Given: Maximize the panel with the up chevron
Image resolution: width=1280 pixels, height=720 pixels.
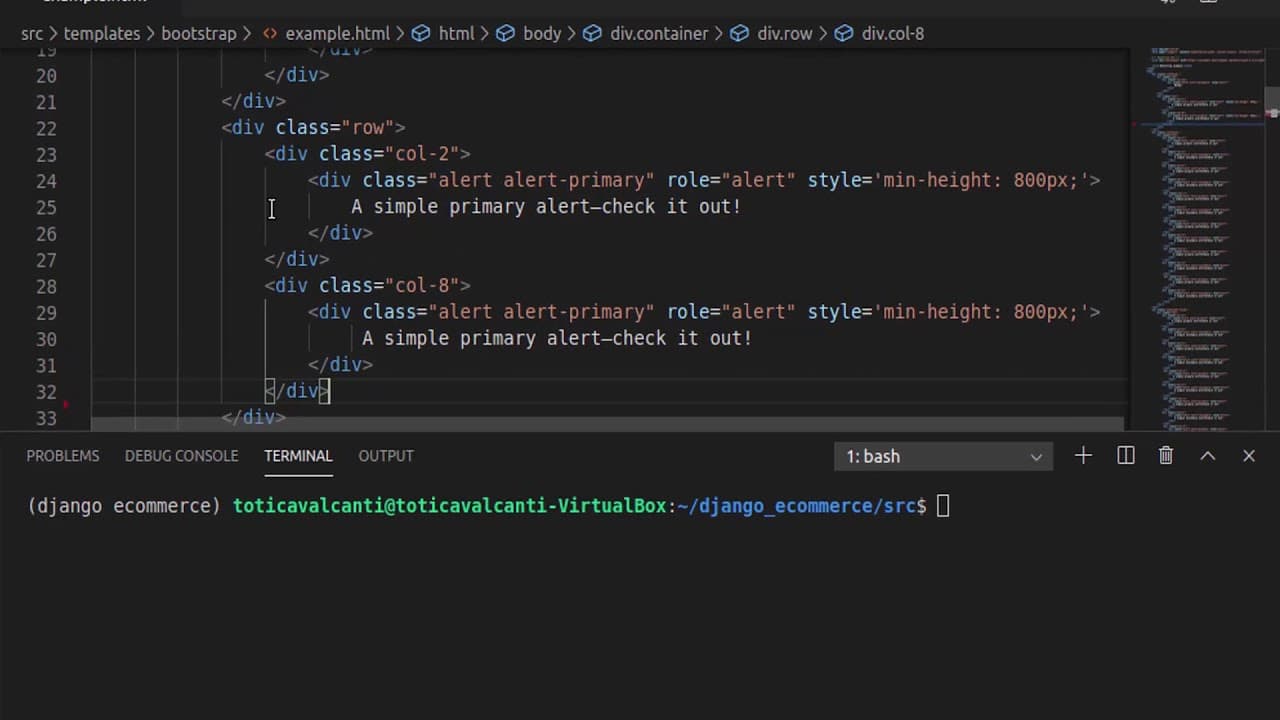Looking at the screenshot, I should tap(1208, 456).
